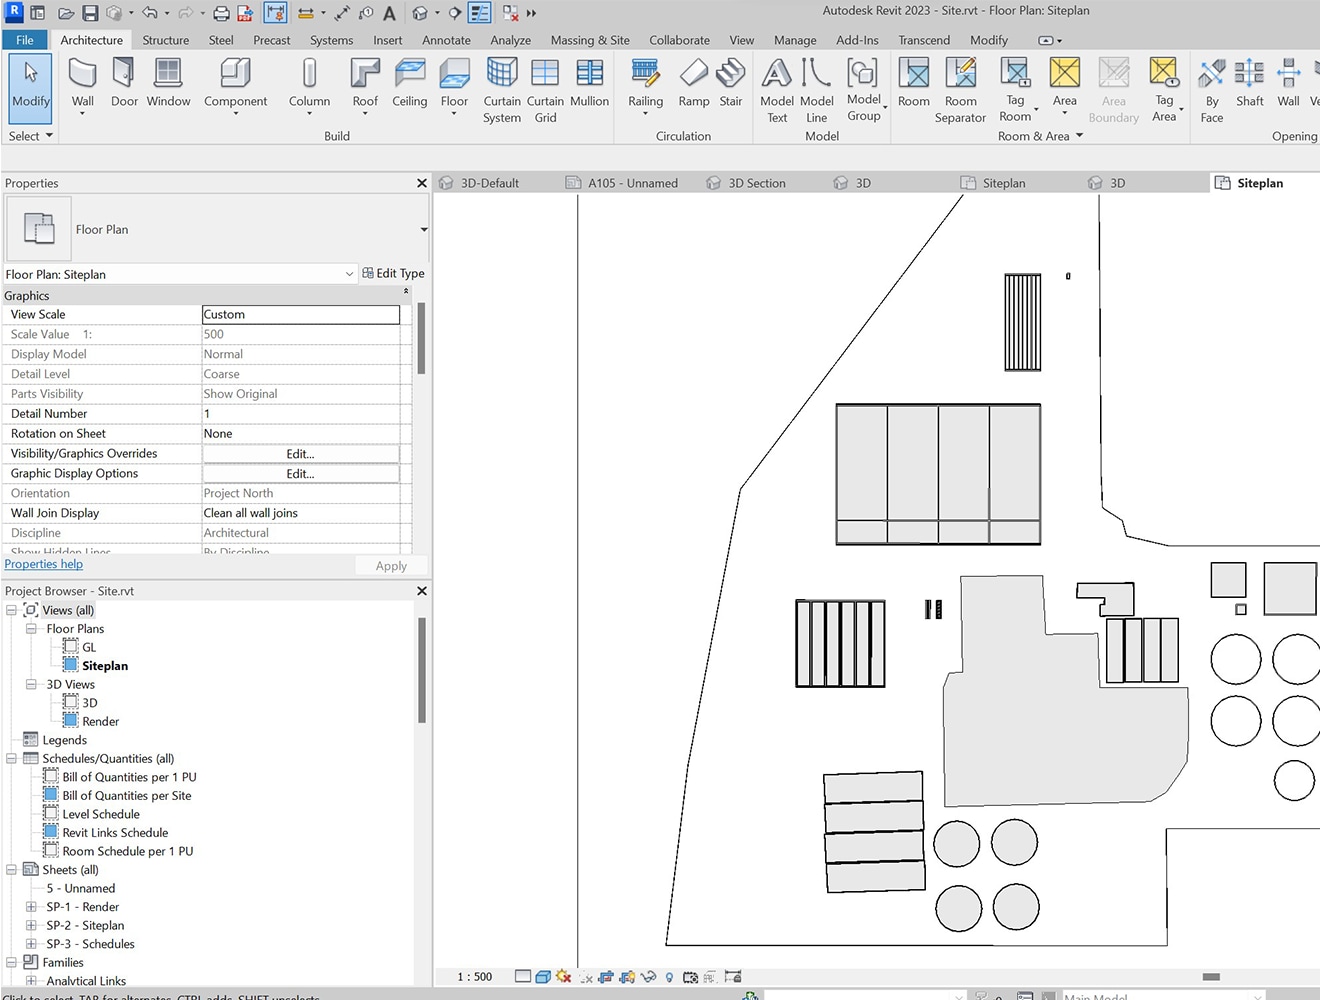Image resolution: width=1320 pixels, height=1000 pixels.
Task: Open the Properties help link
Action: click(43, 563)
